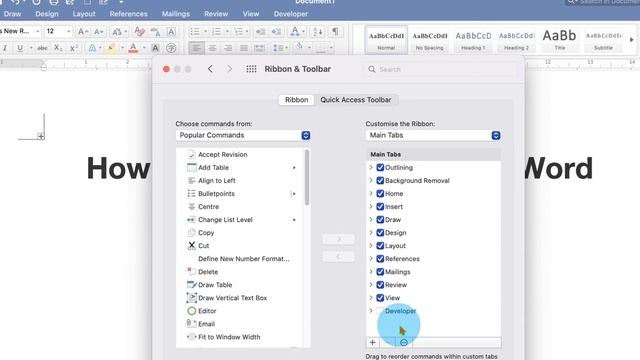Uncheck the Insert tab checkbox

[380, 207]
